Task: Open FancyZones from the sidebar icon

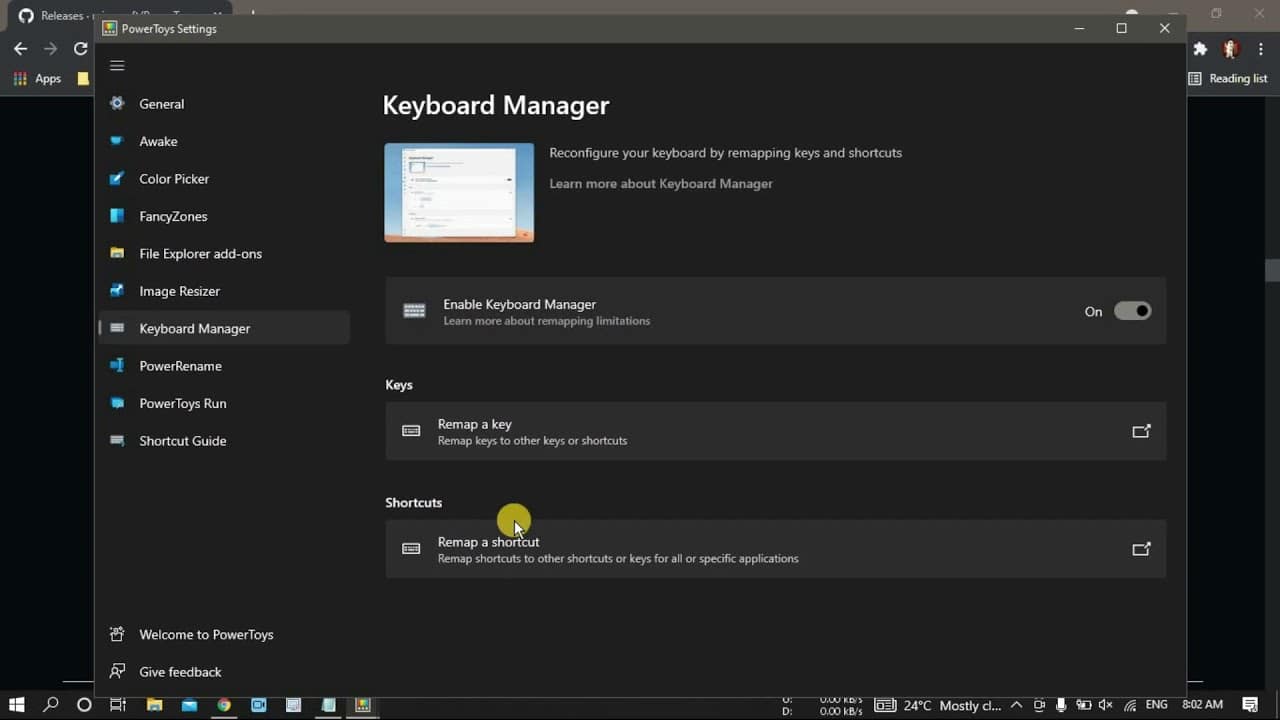Action: 118,216
